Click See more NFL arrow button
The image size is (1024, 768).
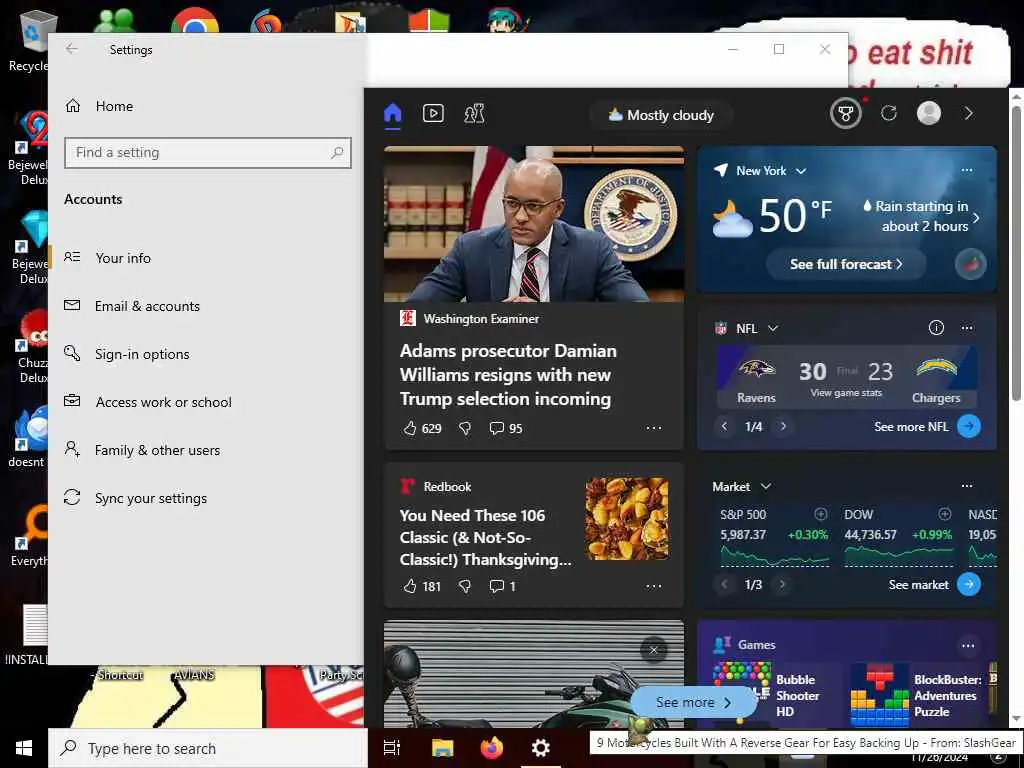tap(968, 426)
